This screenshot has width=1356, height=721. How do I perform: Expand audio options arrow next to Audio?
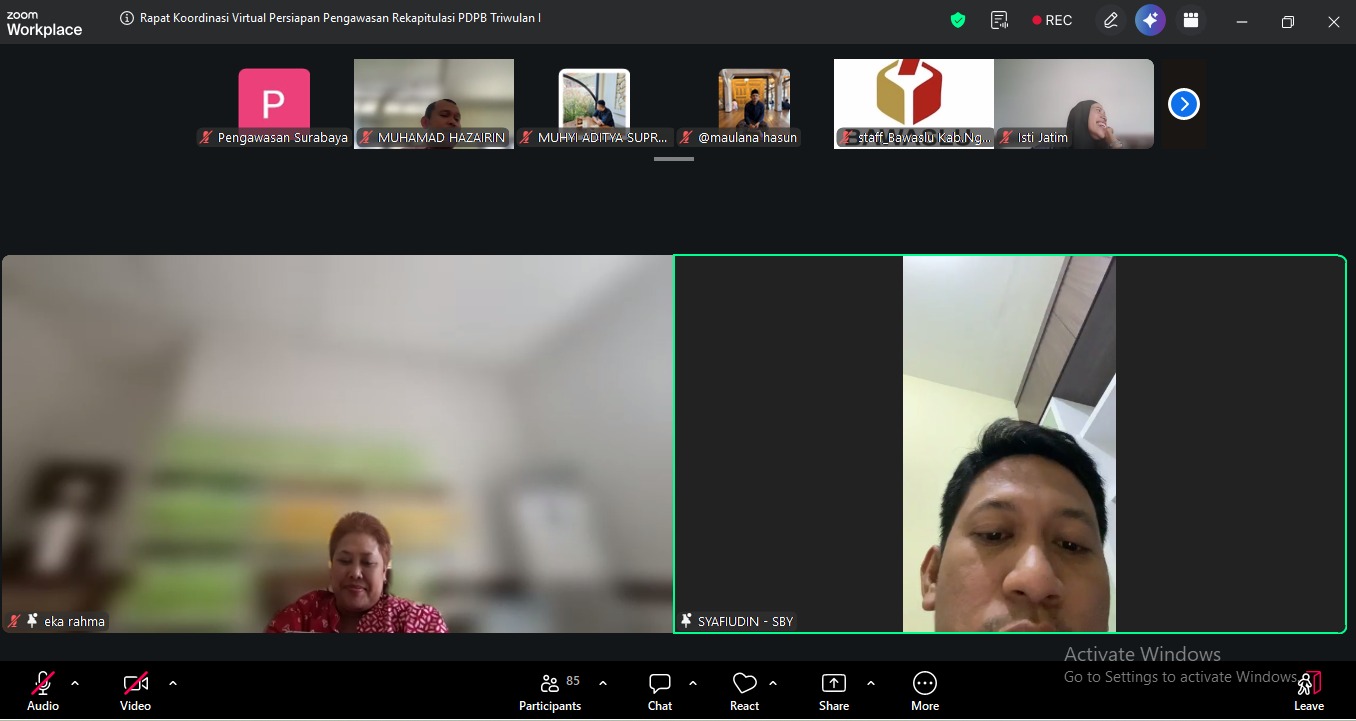75,683
